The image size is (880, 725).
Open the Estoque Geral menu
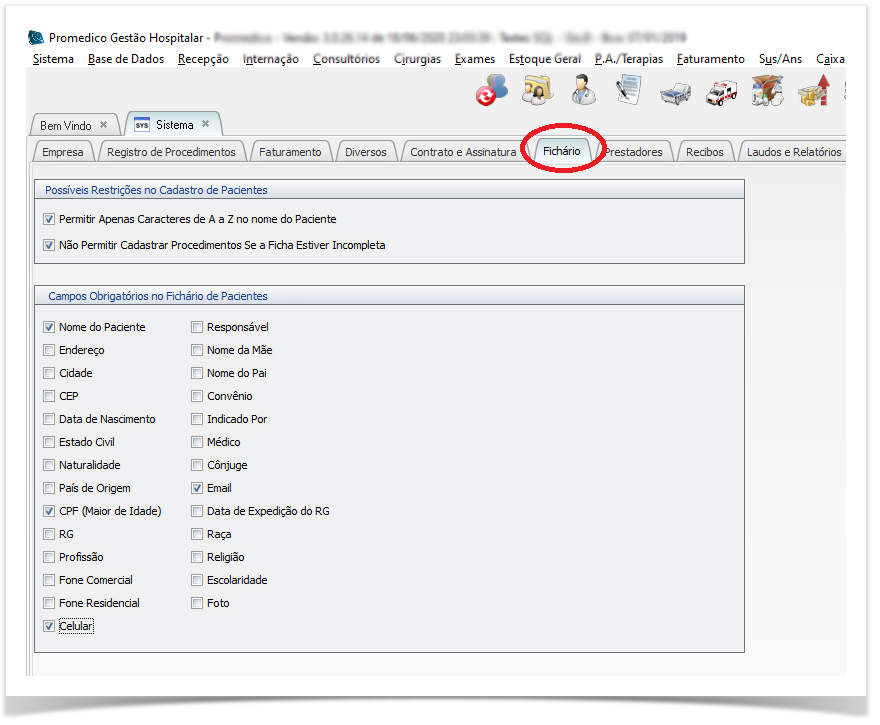(544, 59)
